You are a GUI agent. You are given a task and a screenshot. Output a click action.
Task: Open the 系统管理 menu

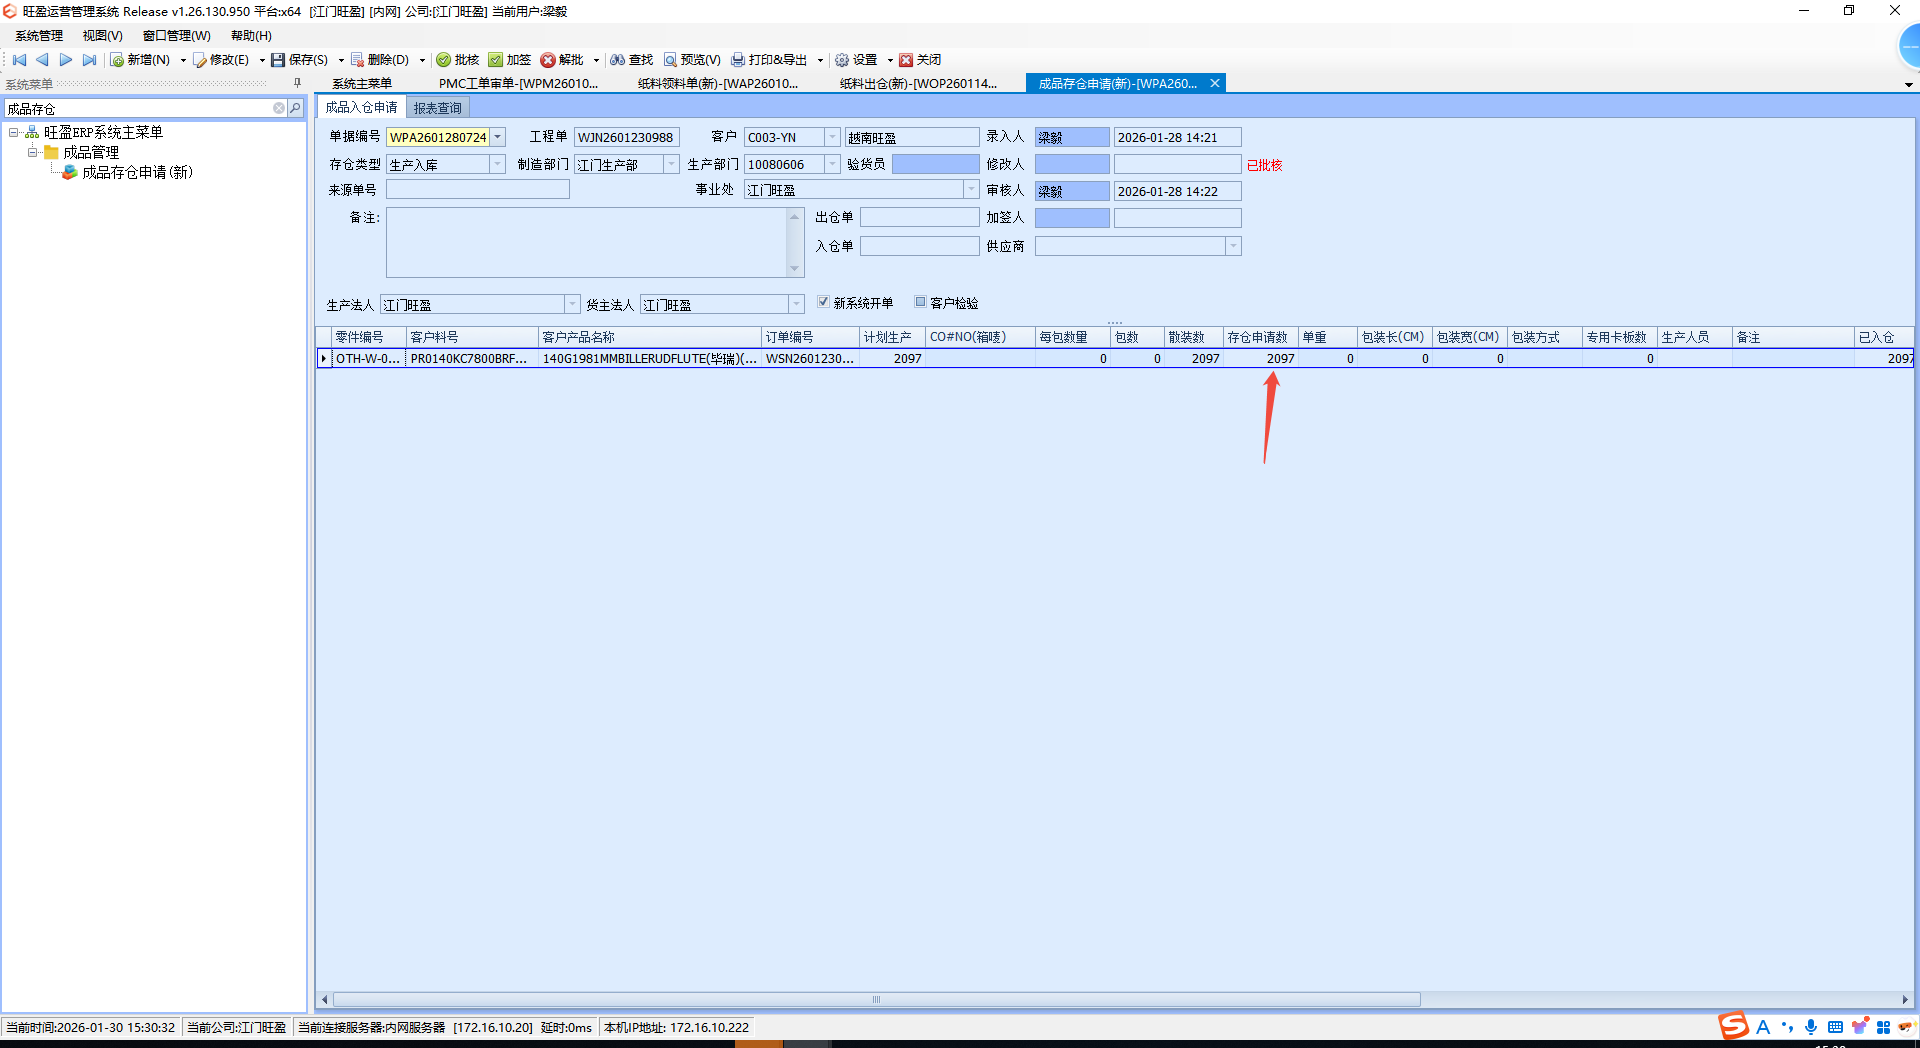[39, 36]
